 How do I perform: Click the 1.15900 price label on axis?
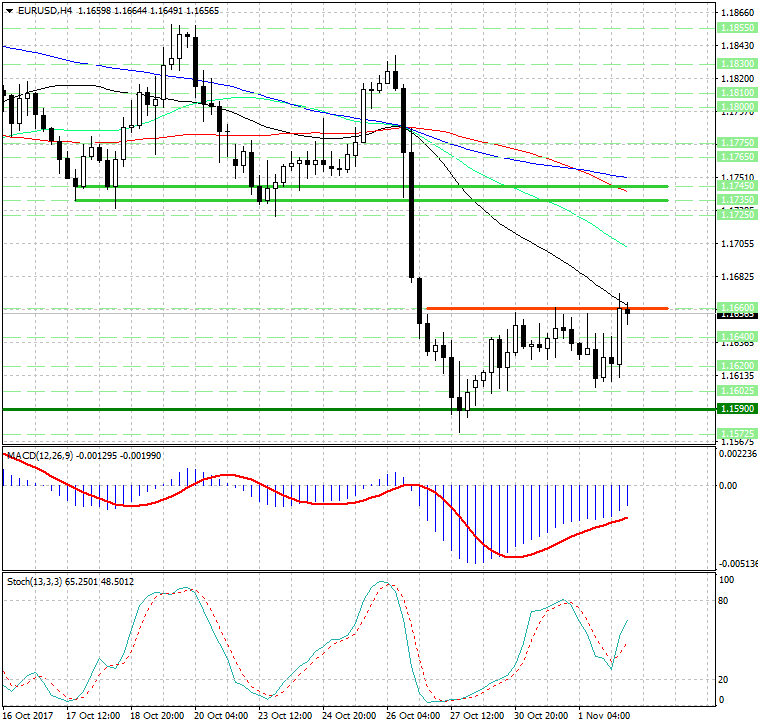[735, 409]
